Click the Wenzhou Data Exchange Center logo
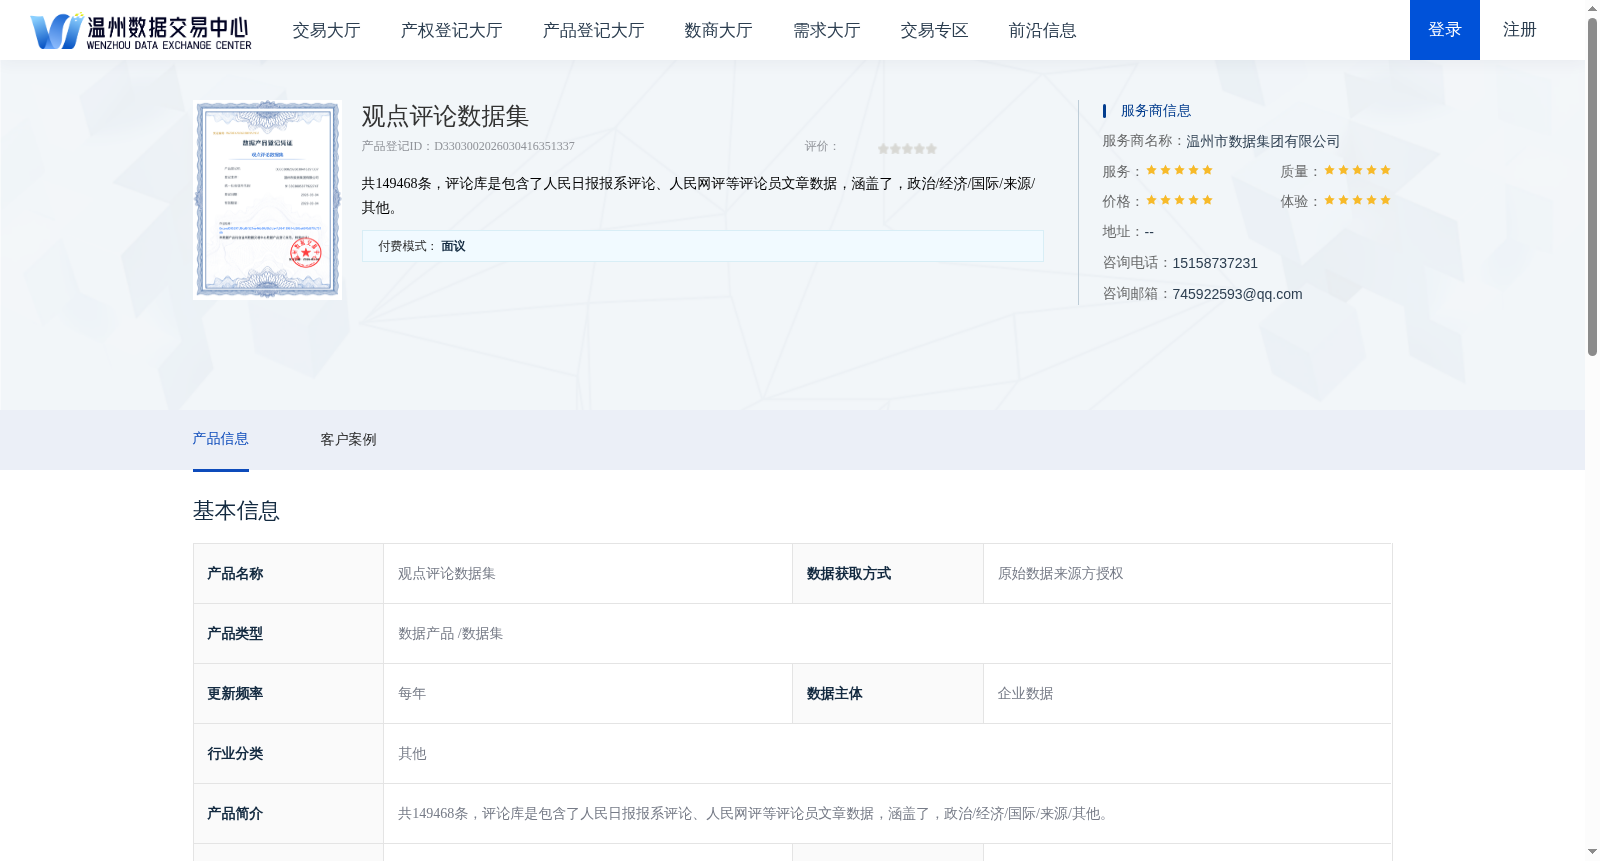The image size is (1600, 861). click(x=141, y=31)
